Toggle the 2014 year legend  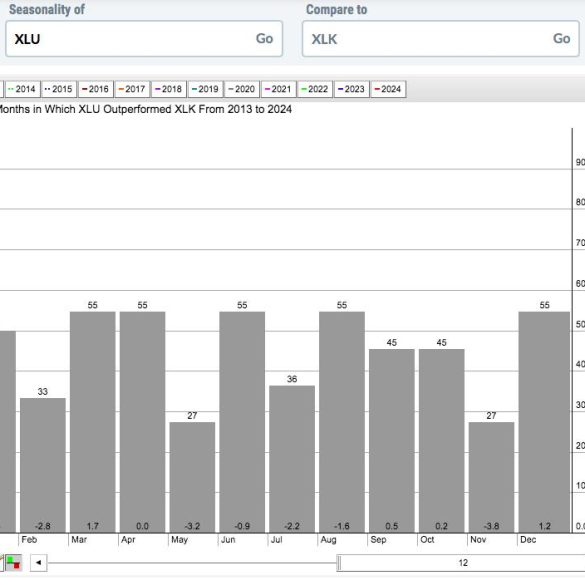coord(23,89)
